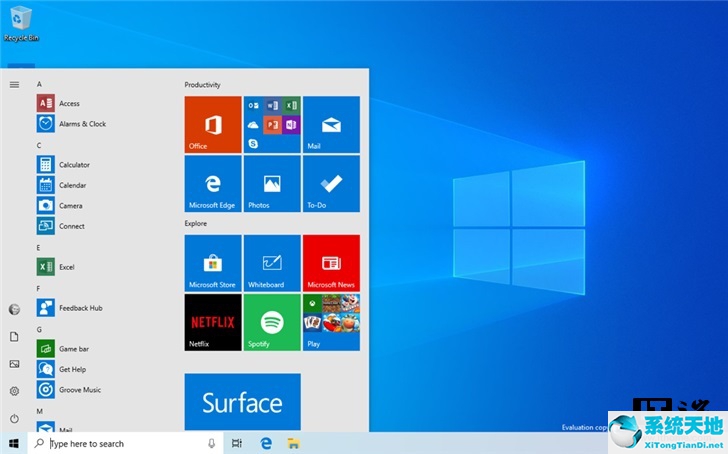728x454 pixels.
Task: Click the Windows Start button
Action: (14, 443)
